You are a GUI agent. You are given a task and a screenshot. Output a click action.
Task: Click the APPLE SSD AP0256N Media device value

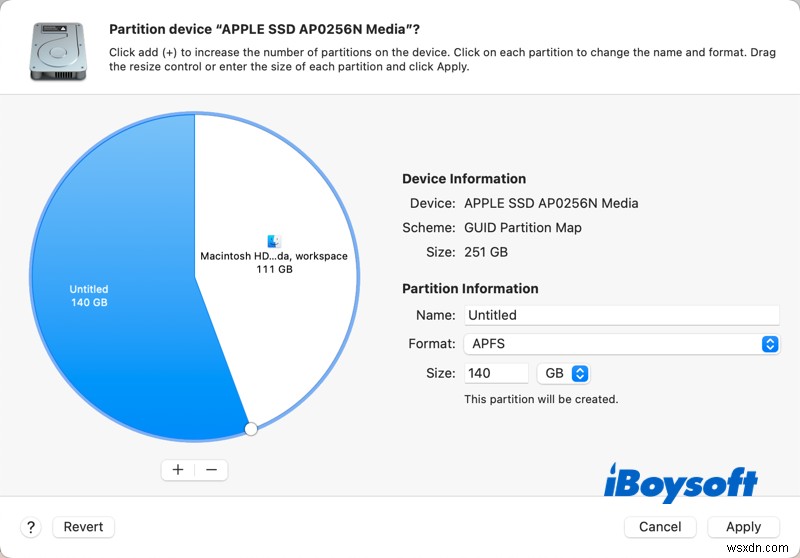click(551, 203)
